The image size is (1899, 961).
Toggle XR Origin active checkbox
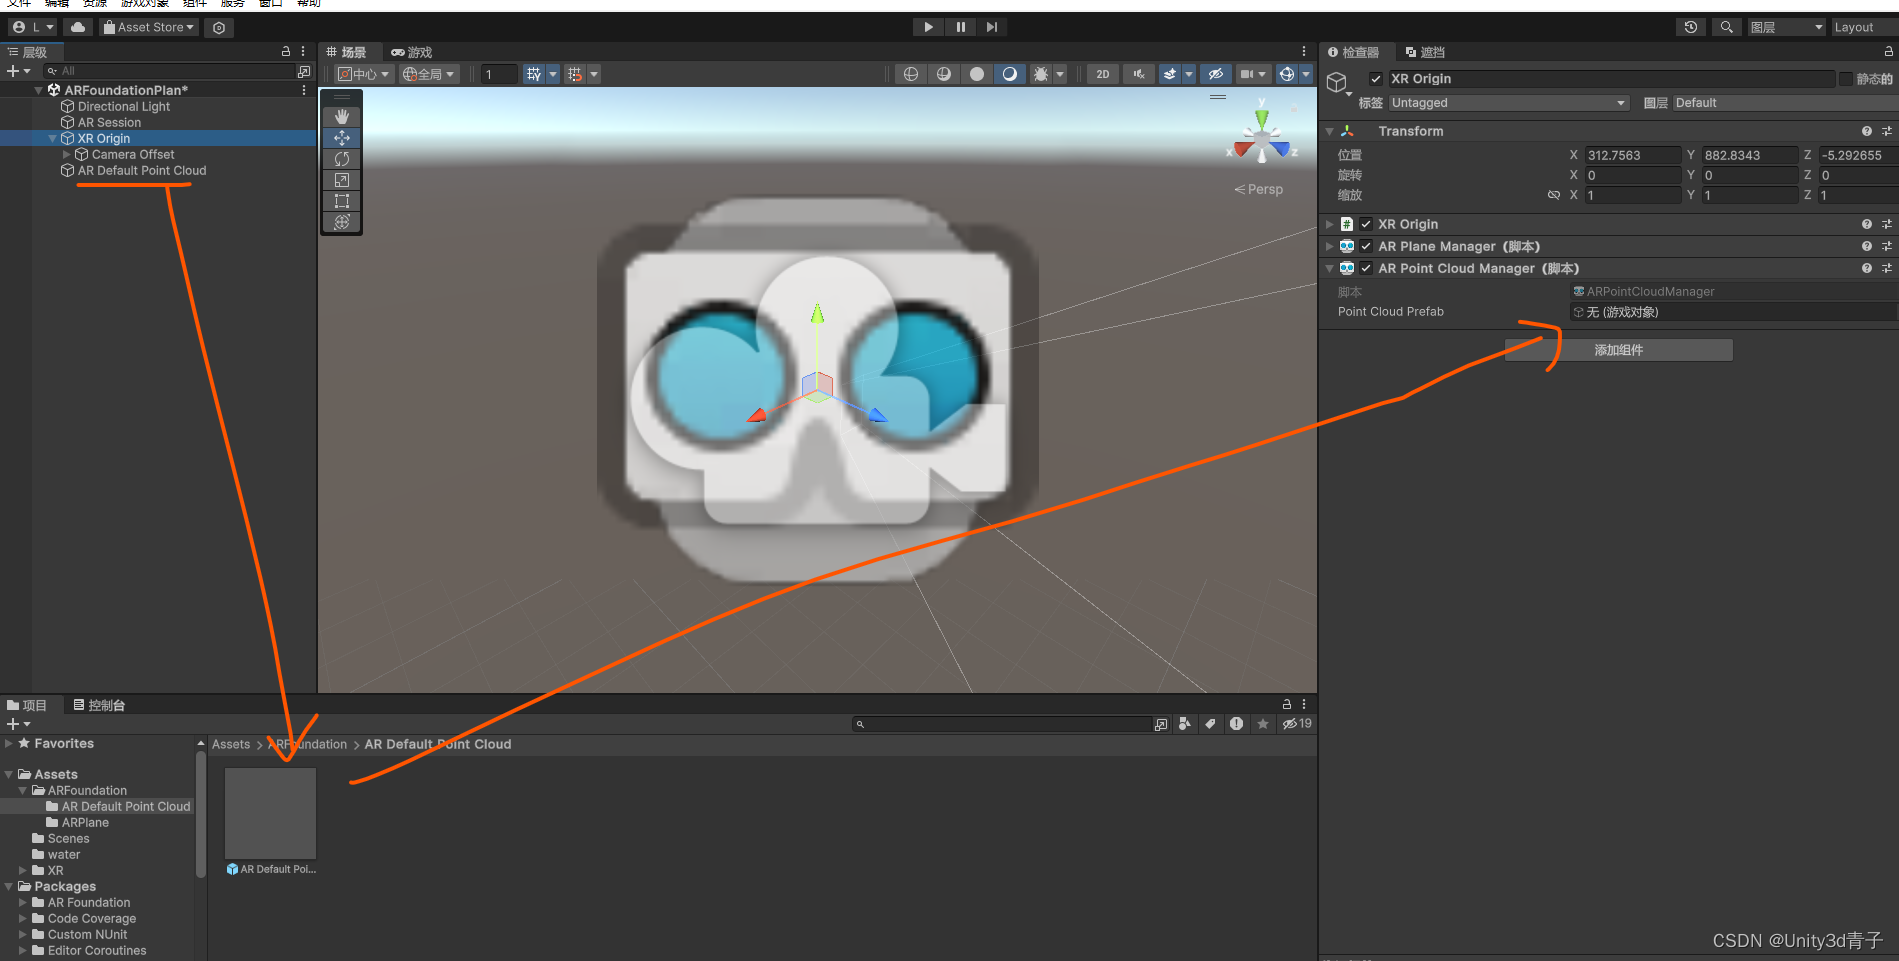pos(1376,79)
